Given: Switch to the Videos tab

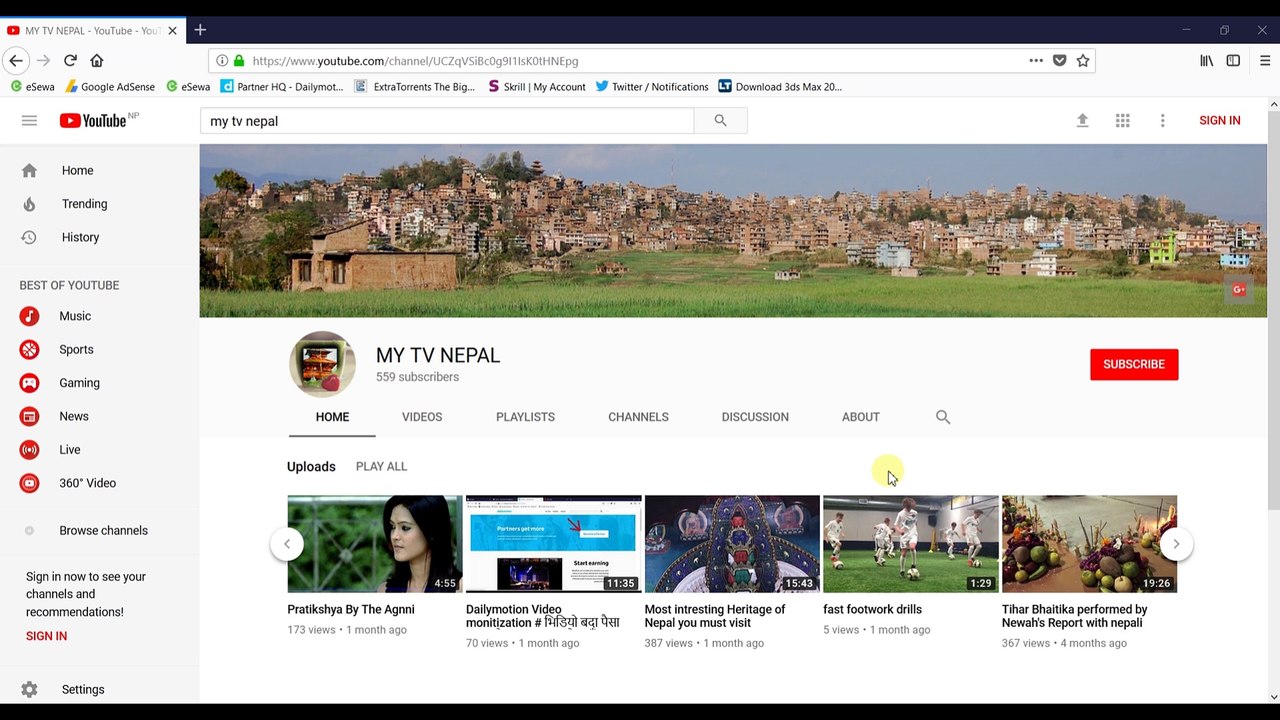Looking at the screenshot, I should coord(422,417).
